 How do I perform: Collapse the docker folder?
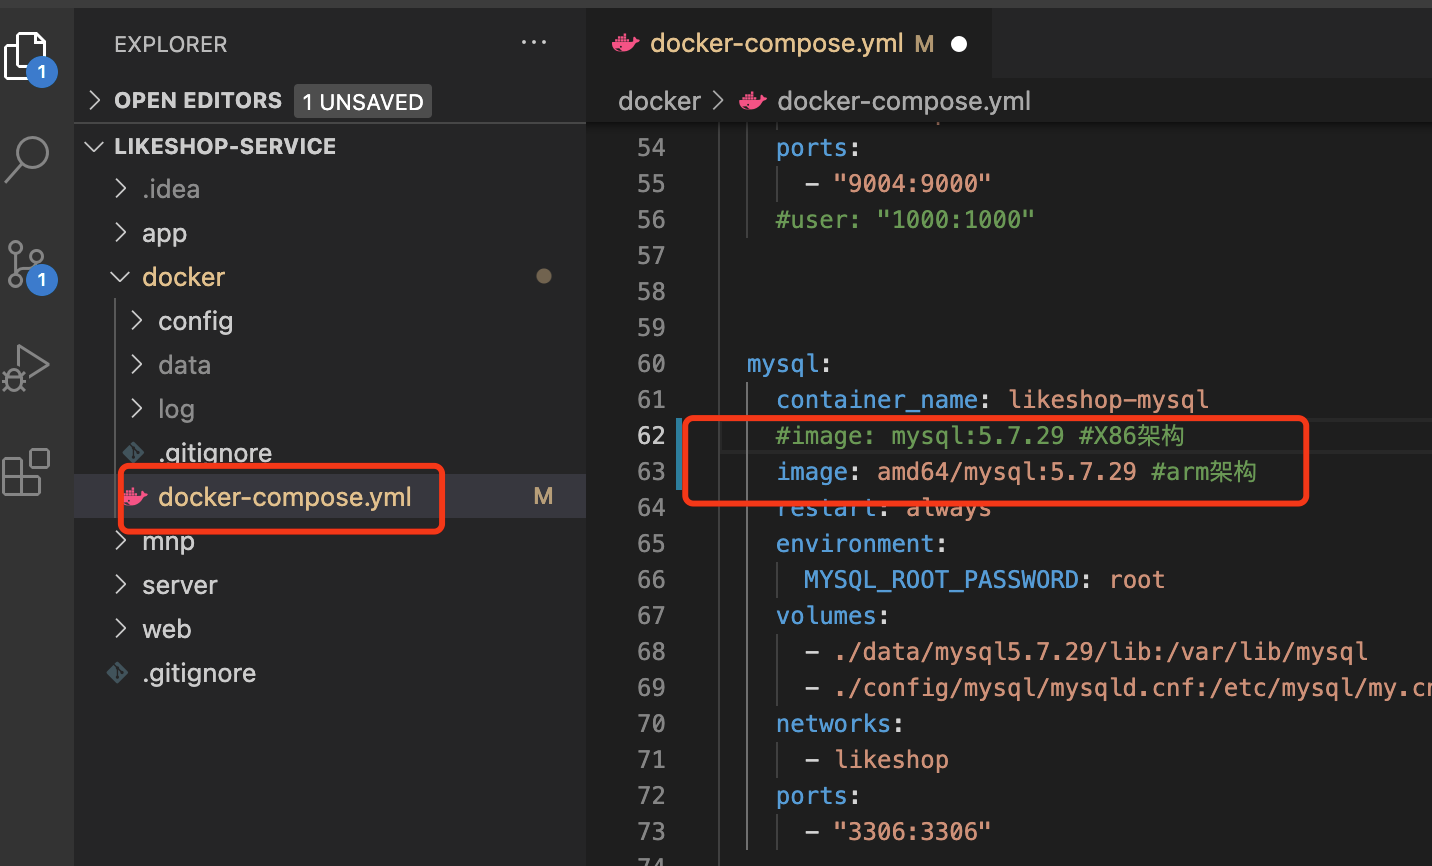tap(121, 277)
